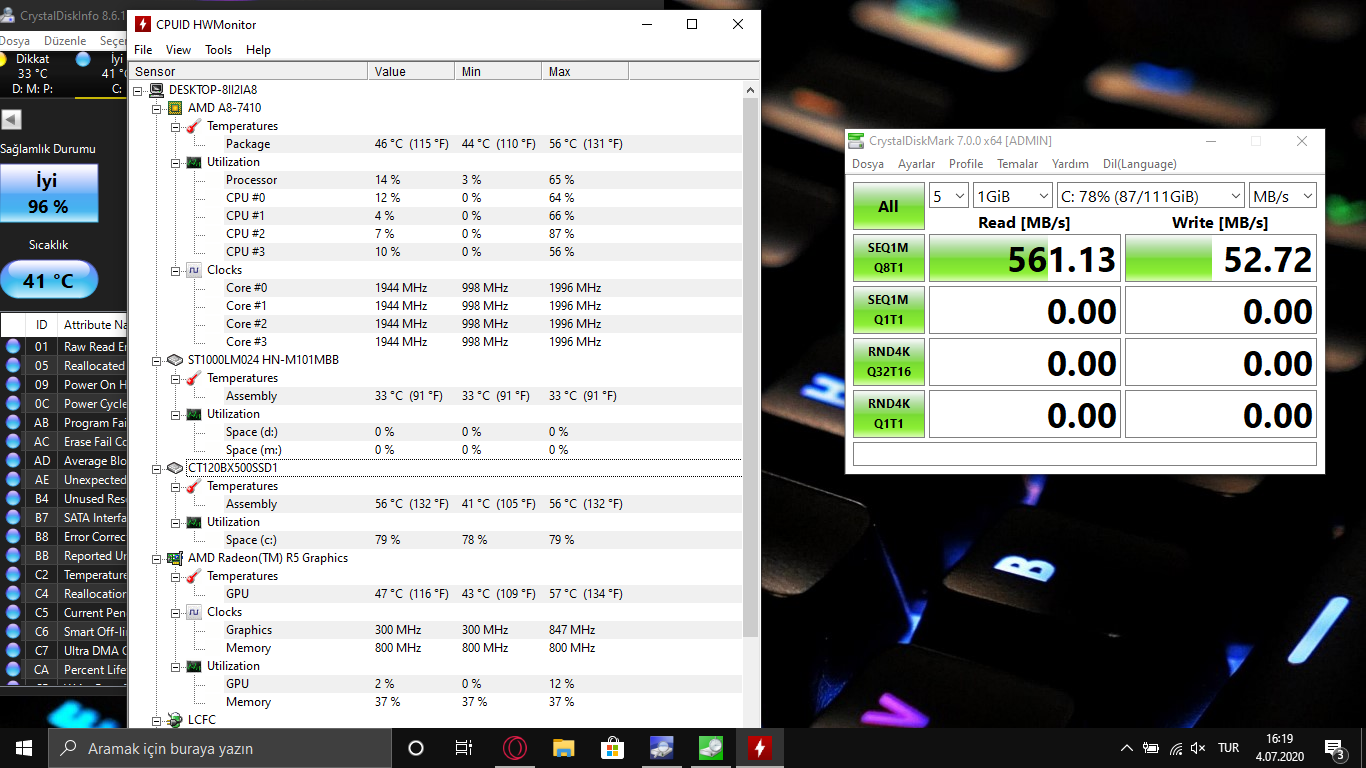Expand the LCFC node
Screen dimensions: 1366x768
(156, 720)
